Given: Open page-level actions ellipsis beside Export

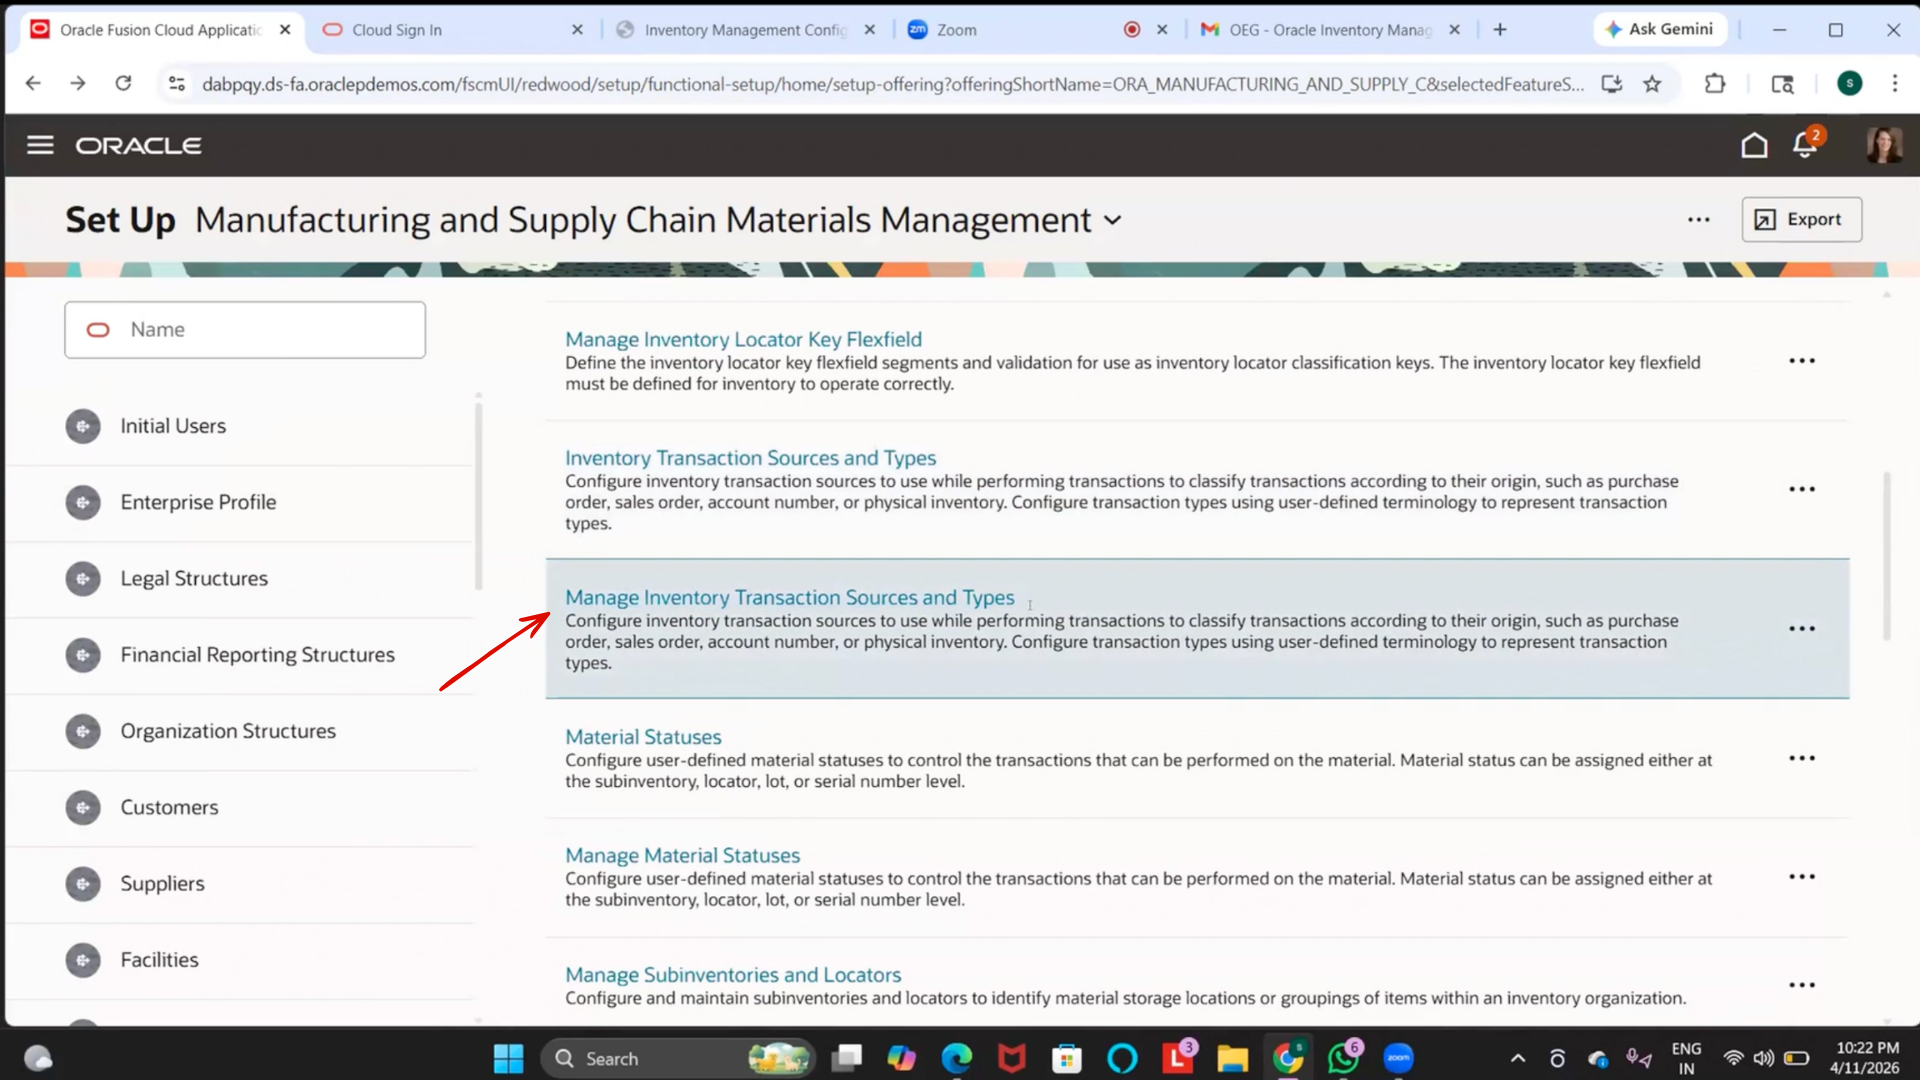Looking at the screenshot, I should tap(1699, 220).
